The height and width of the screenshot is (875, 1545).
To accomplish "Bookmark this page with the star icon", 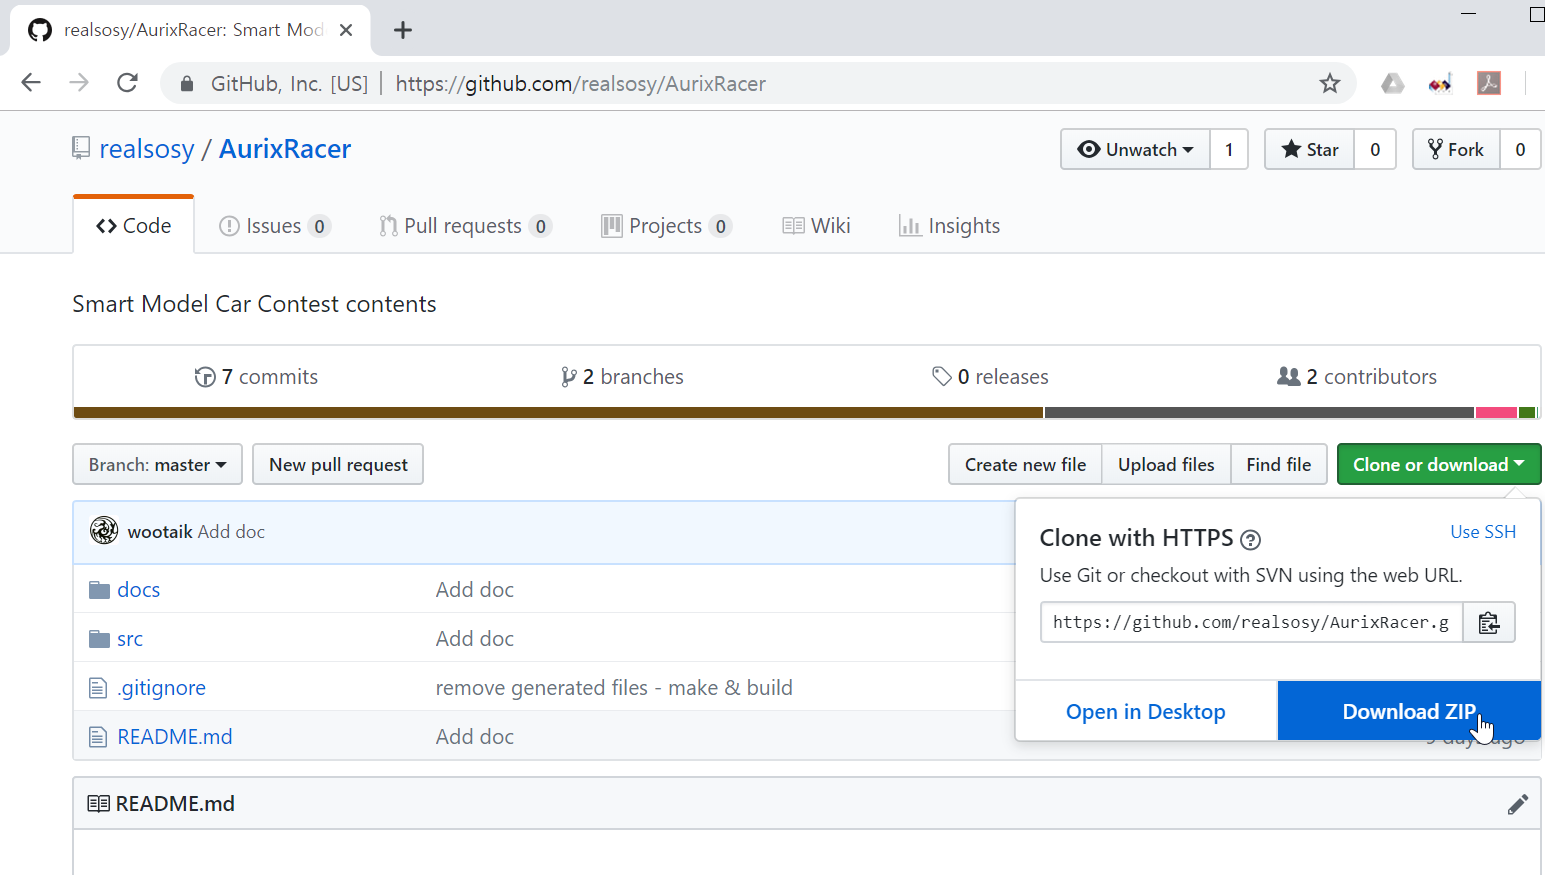I will 1329,83.
